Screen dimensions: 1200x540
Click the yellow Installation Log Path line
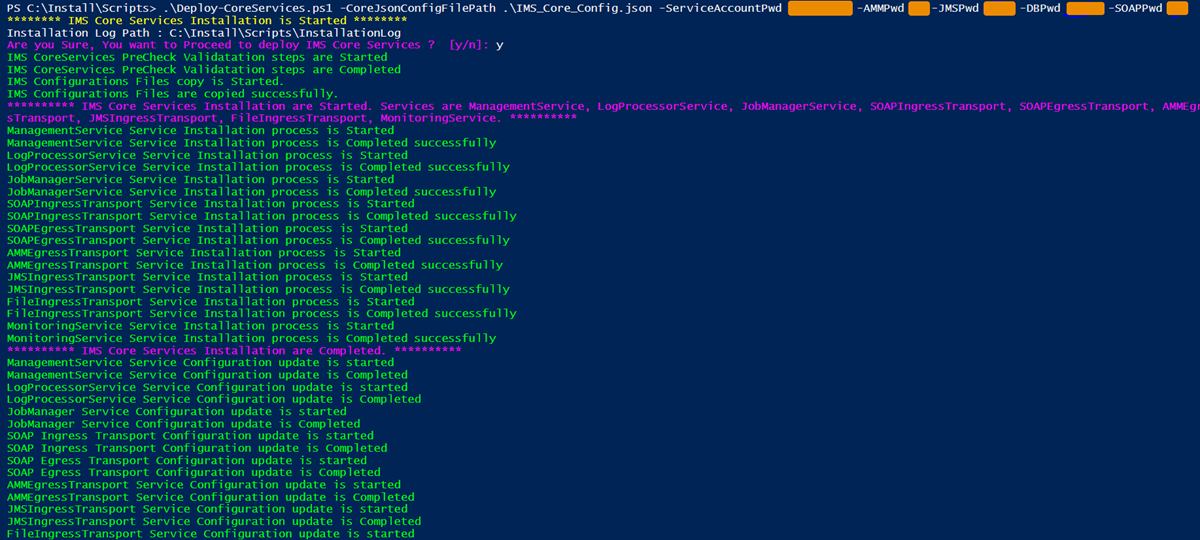[x=204, y=33]
